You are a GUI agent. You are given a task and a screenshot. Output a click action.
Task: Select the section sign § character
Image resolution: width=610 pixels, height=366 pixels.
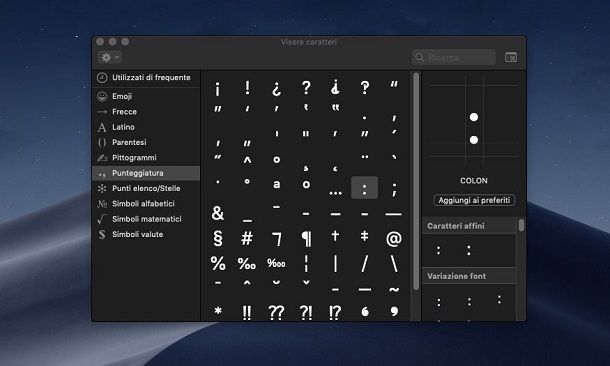tap(218, 238)
